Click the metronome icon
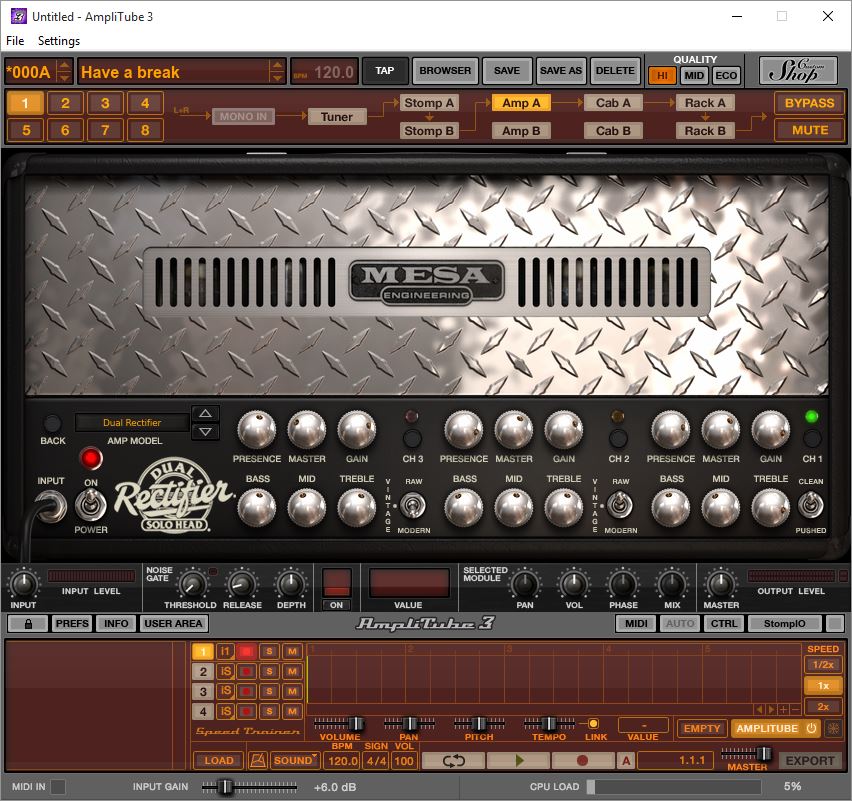Screen dimensions: 852x801 [258, 760]
